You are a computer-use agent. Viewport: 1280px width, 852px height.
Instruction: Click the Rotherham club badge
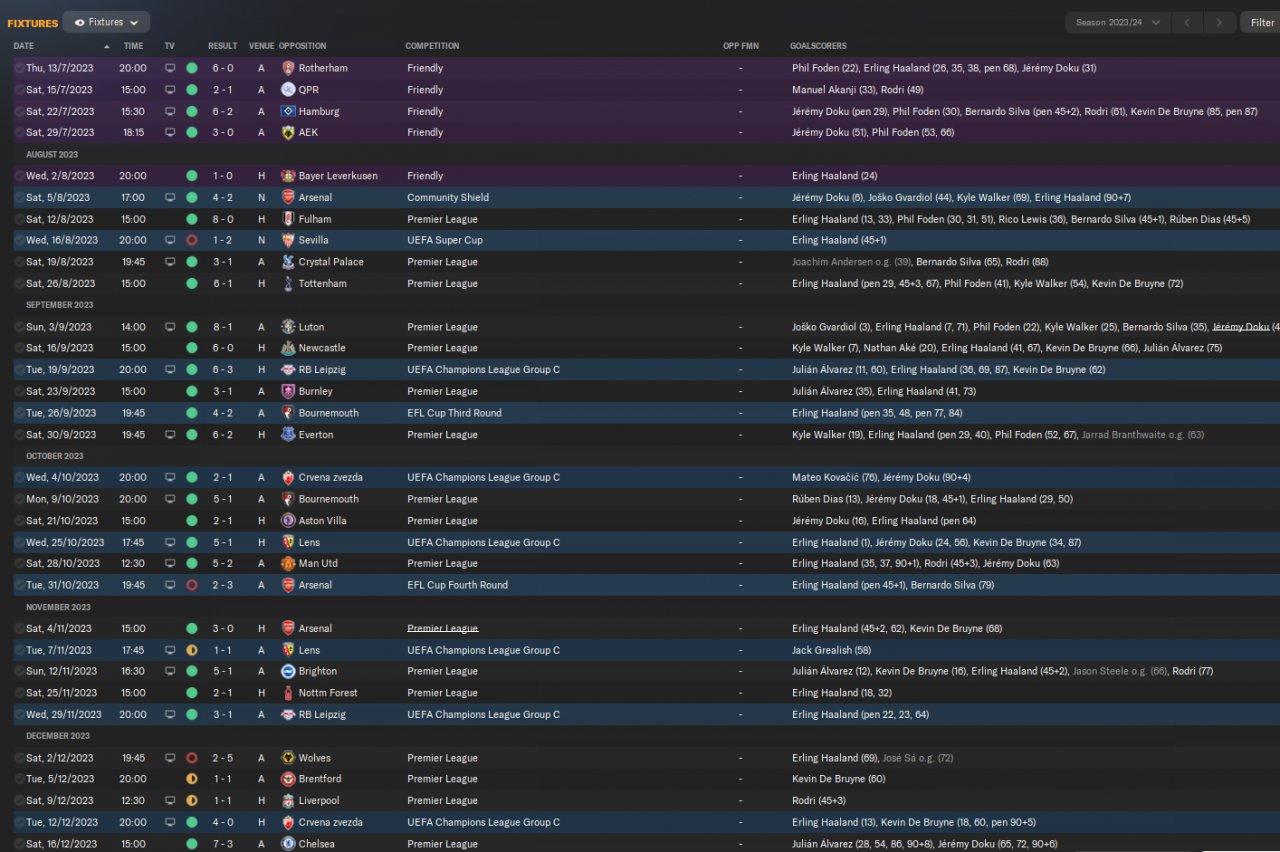pyautogui.click(x=288, y=68)
